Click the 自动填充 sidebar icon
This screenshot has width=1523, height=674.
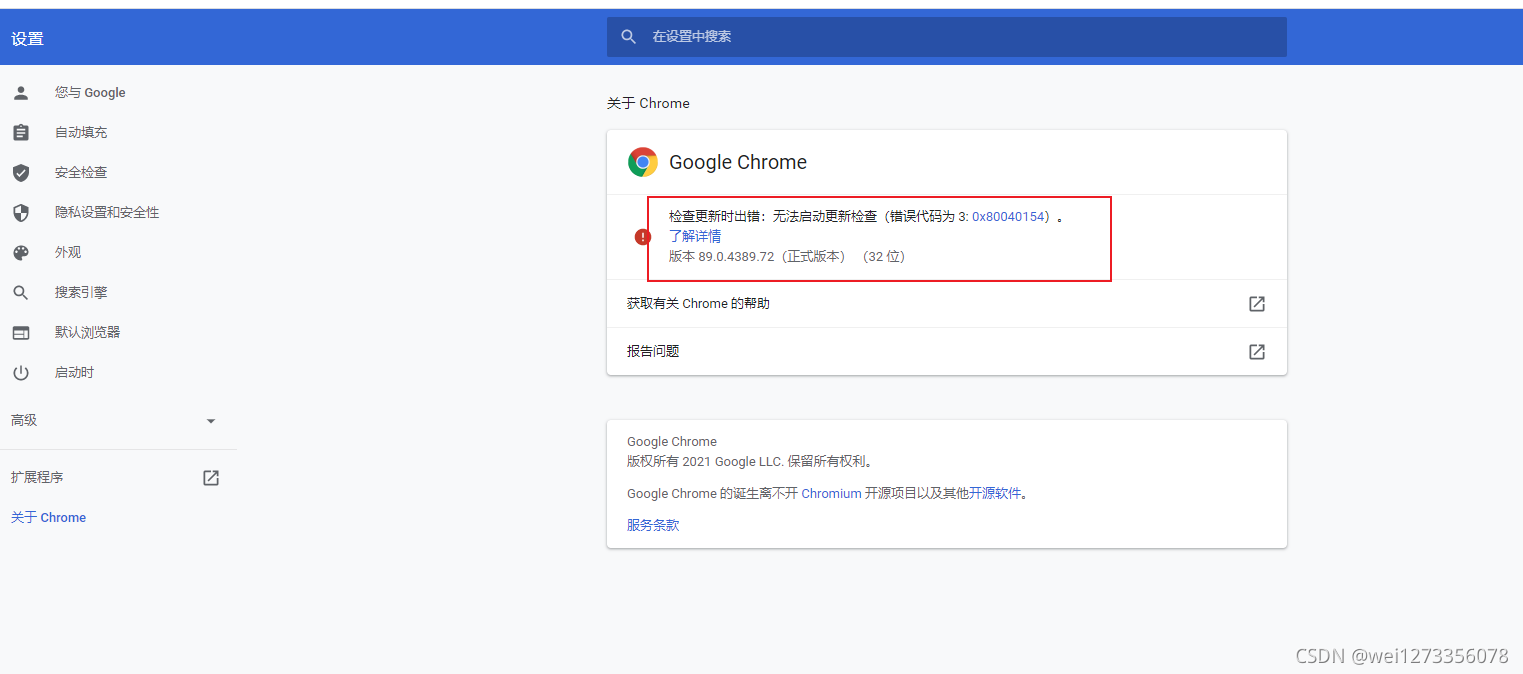(x=21, y=132)
